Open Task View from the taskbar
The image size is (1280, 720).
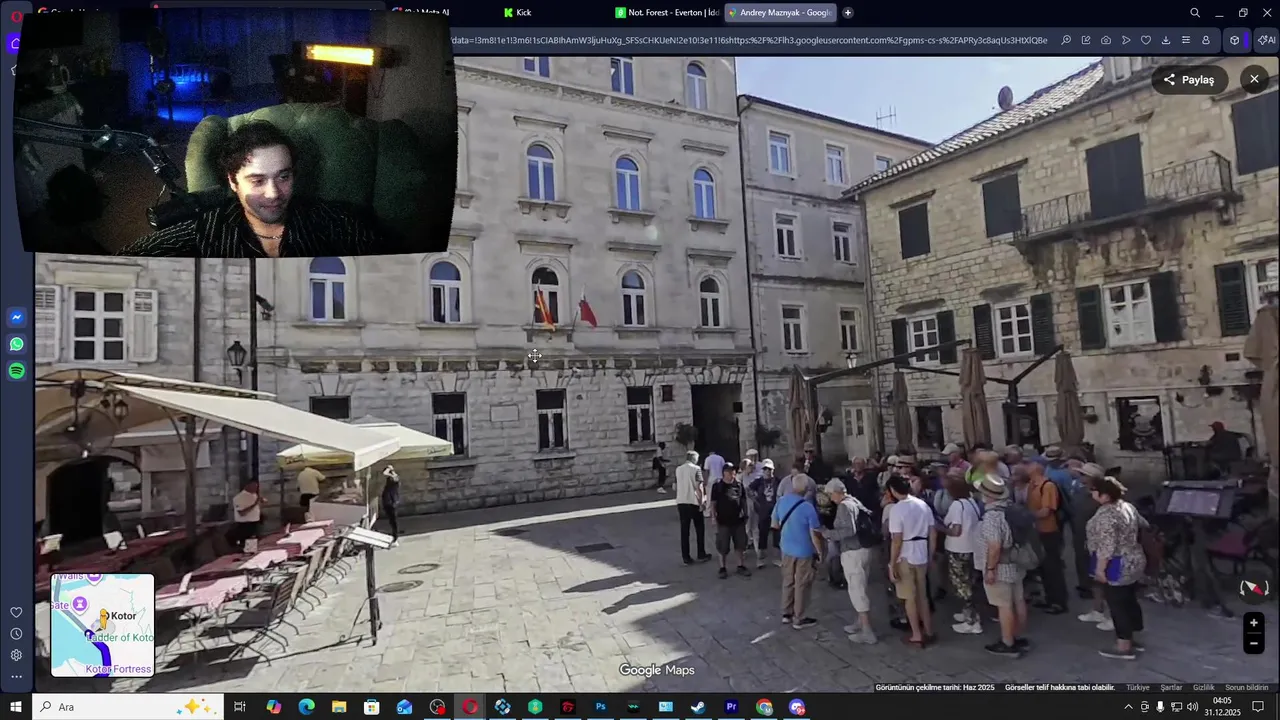click(240, 707)
